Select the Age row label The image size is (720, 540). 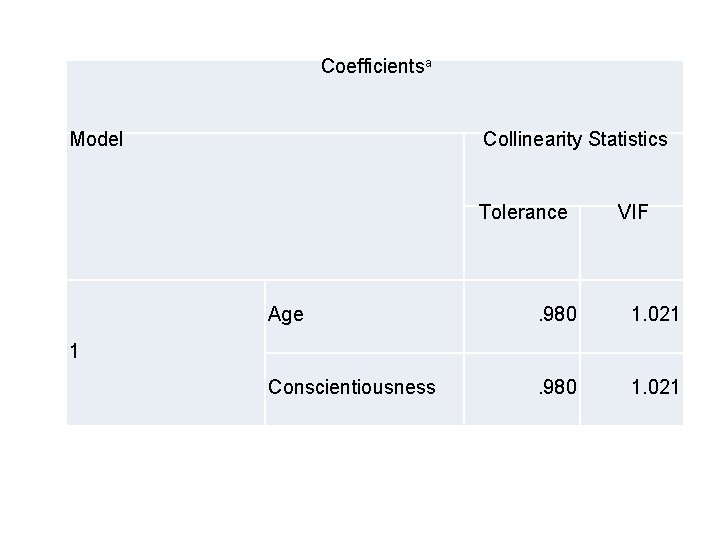coord(286,315)
